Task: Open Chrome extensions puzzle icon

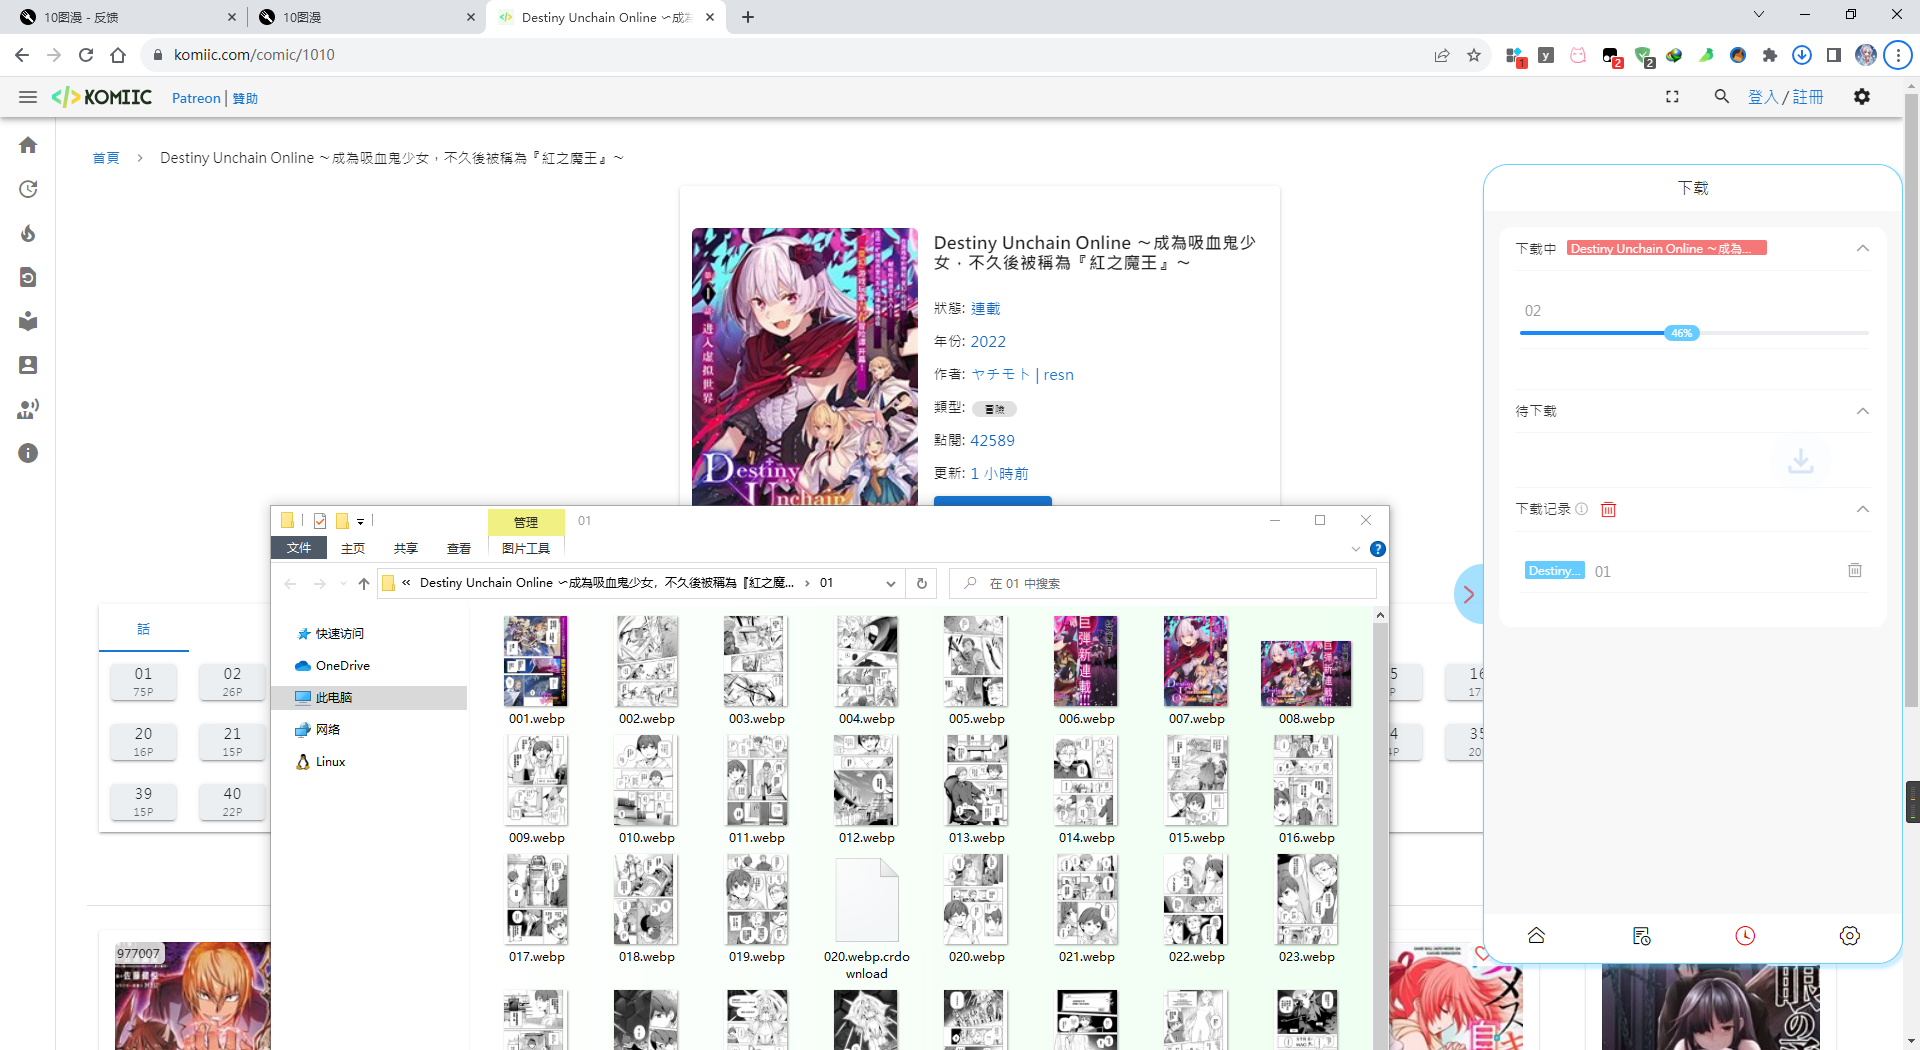Action: [1770, 55]
